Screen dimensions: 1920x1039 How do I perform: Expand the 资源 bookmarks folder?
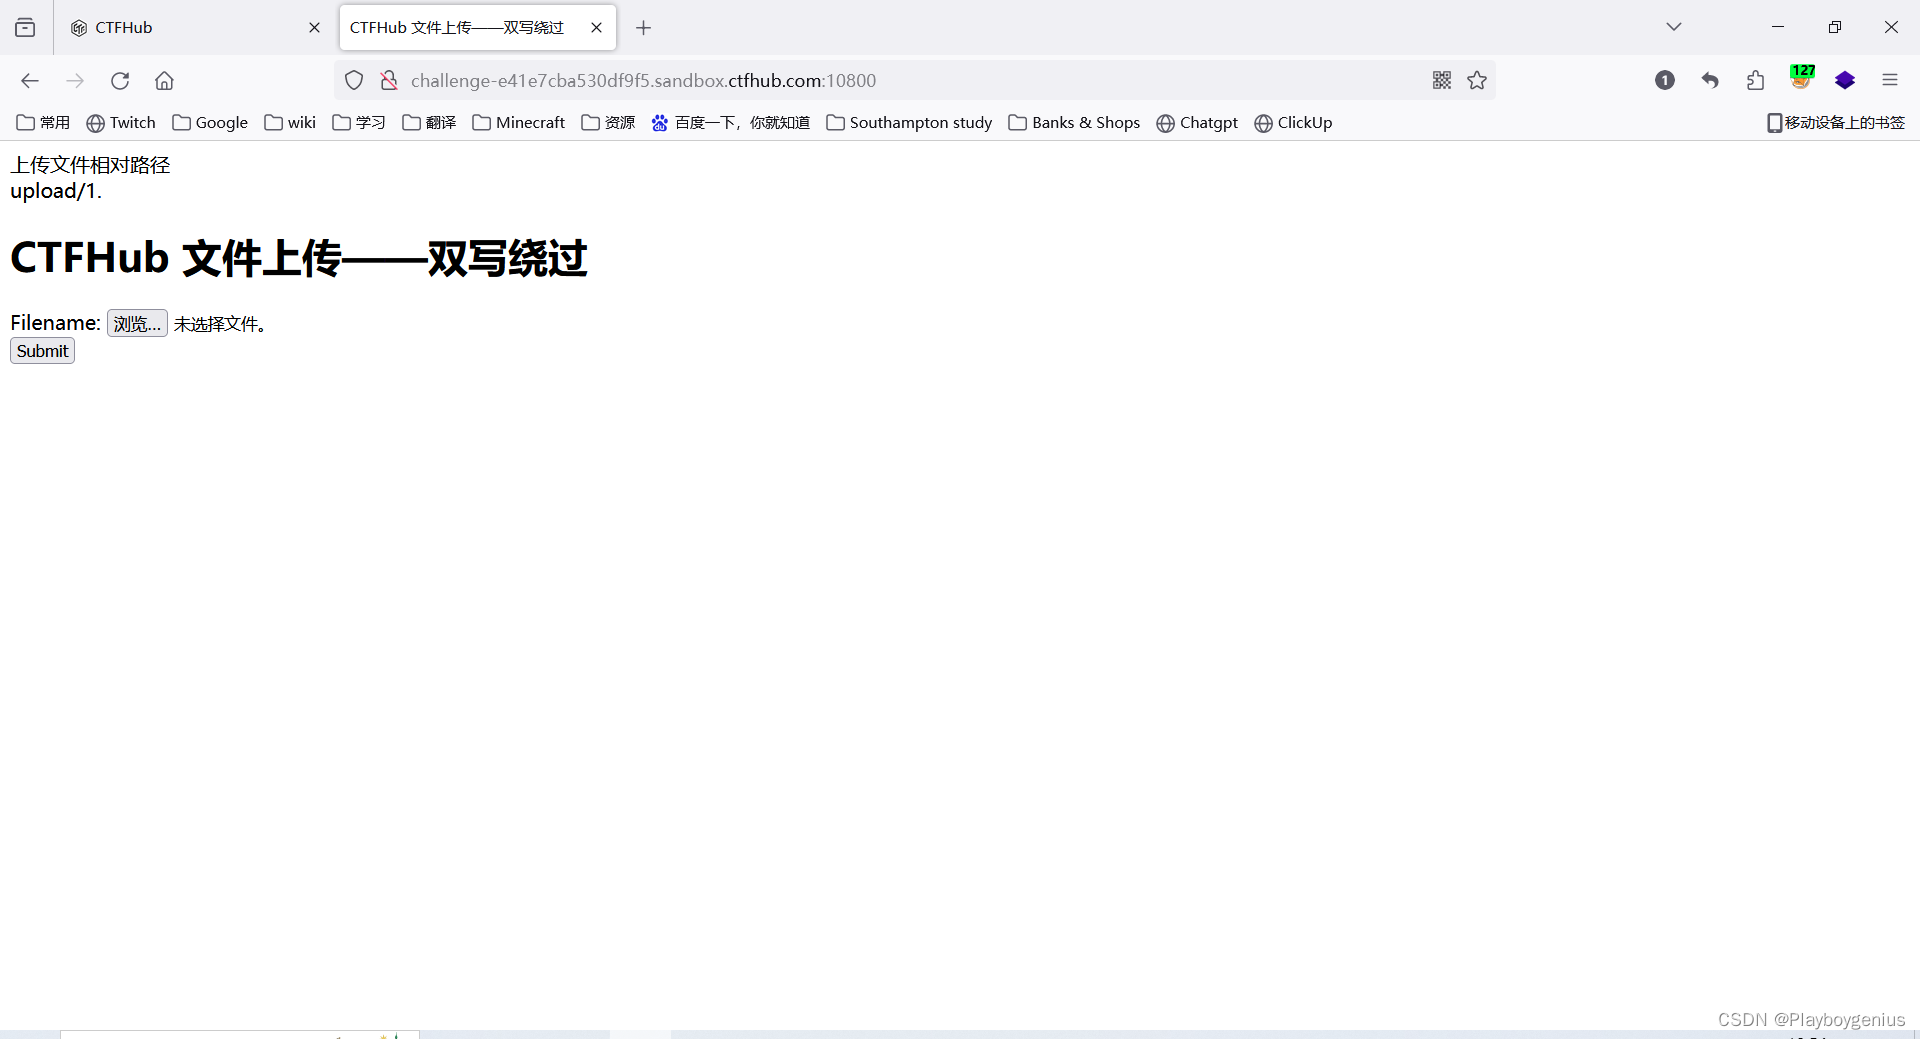pyautogui.click(x=608, y=123)
